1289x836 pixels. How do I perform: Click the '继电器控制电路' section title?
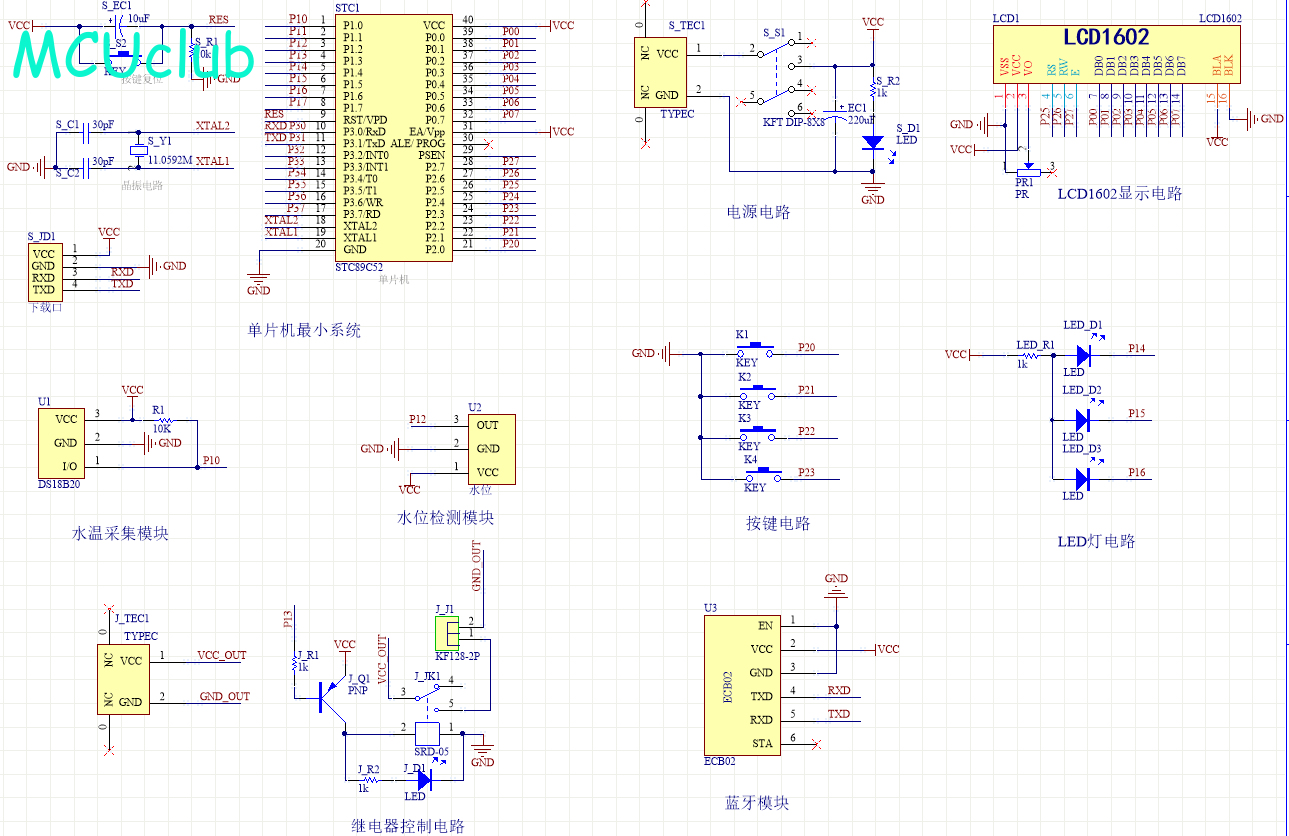(408, 826)
